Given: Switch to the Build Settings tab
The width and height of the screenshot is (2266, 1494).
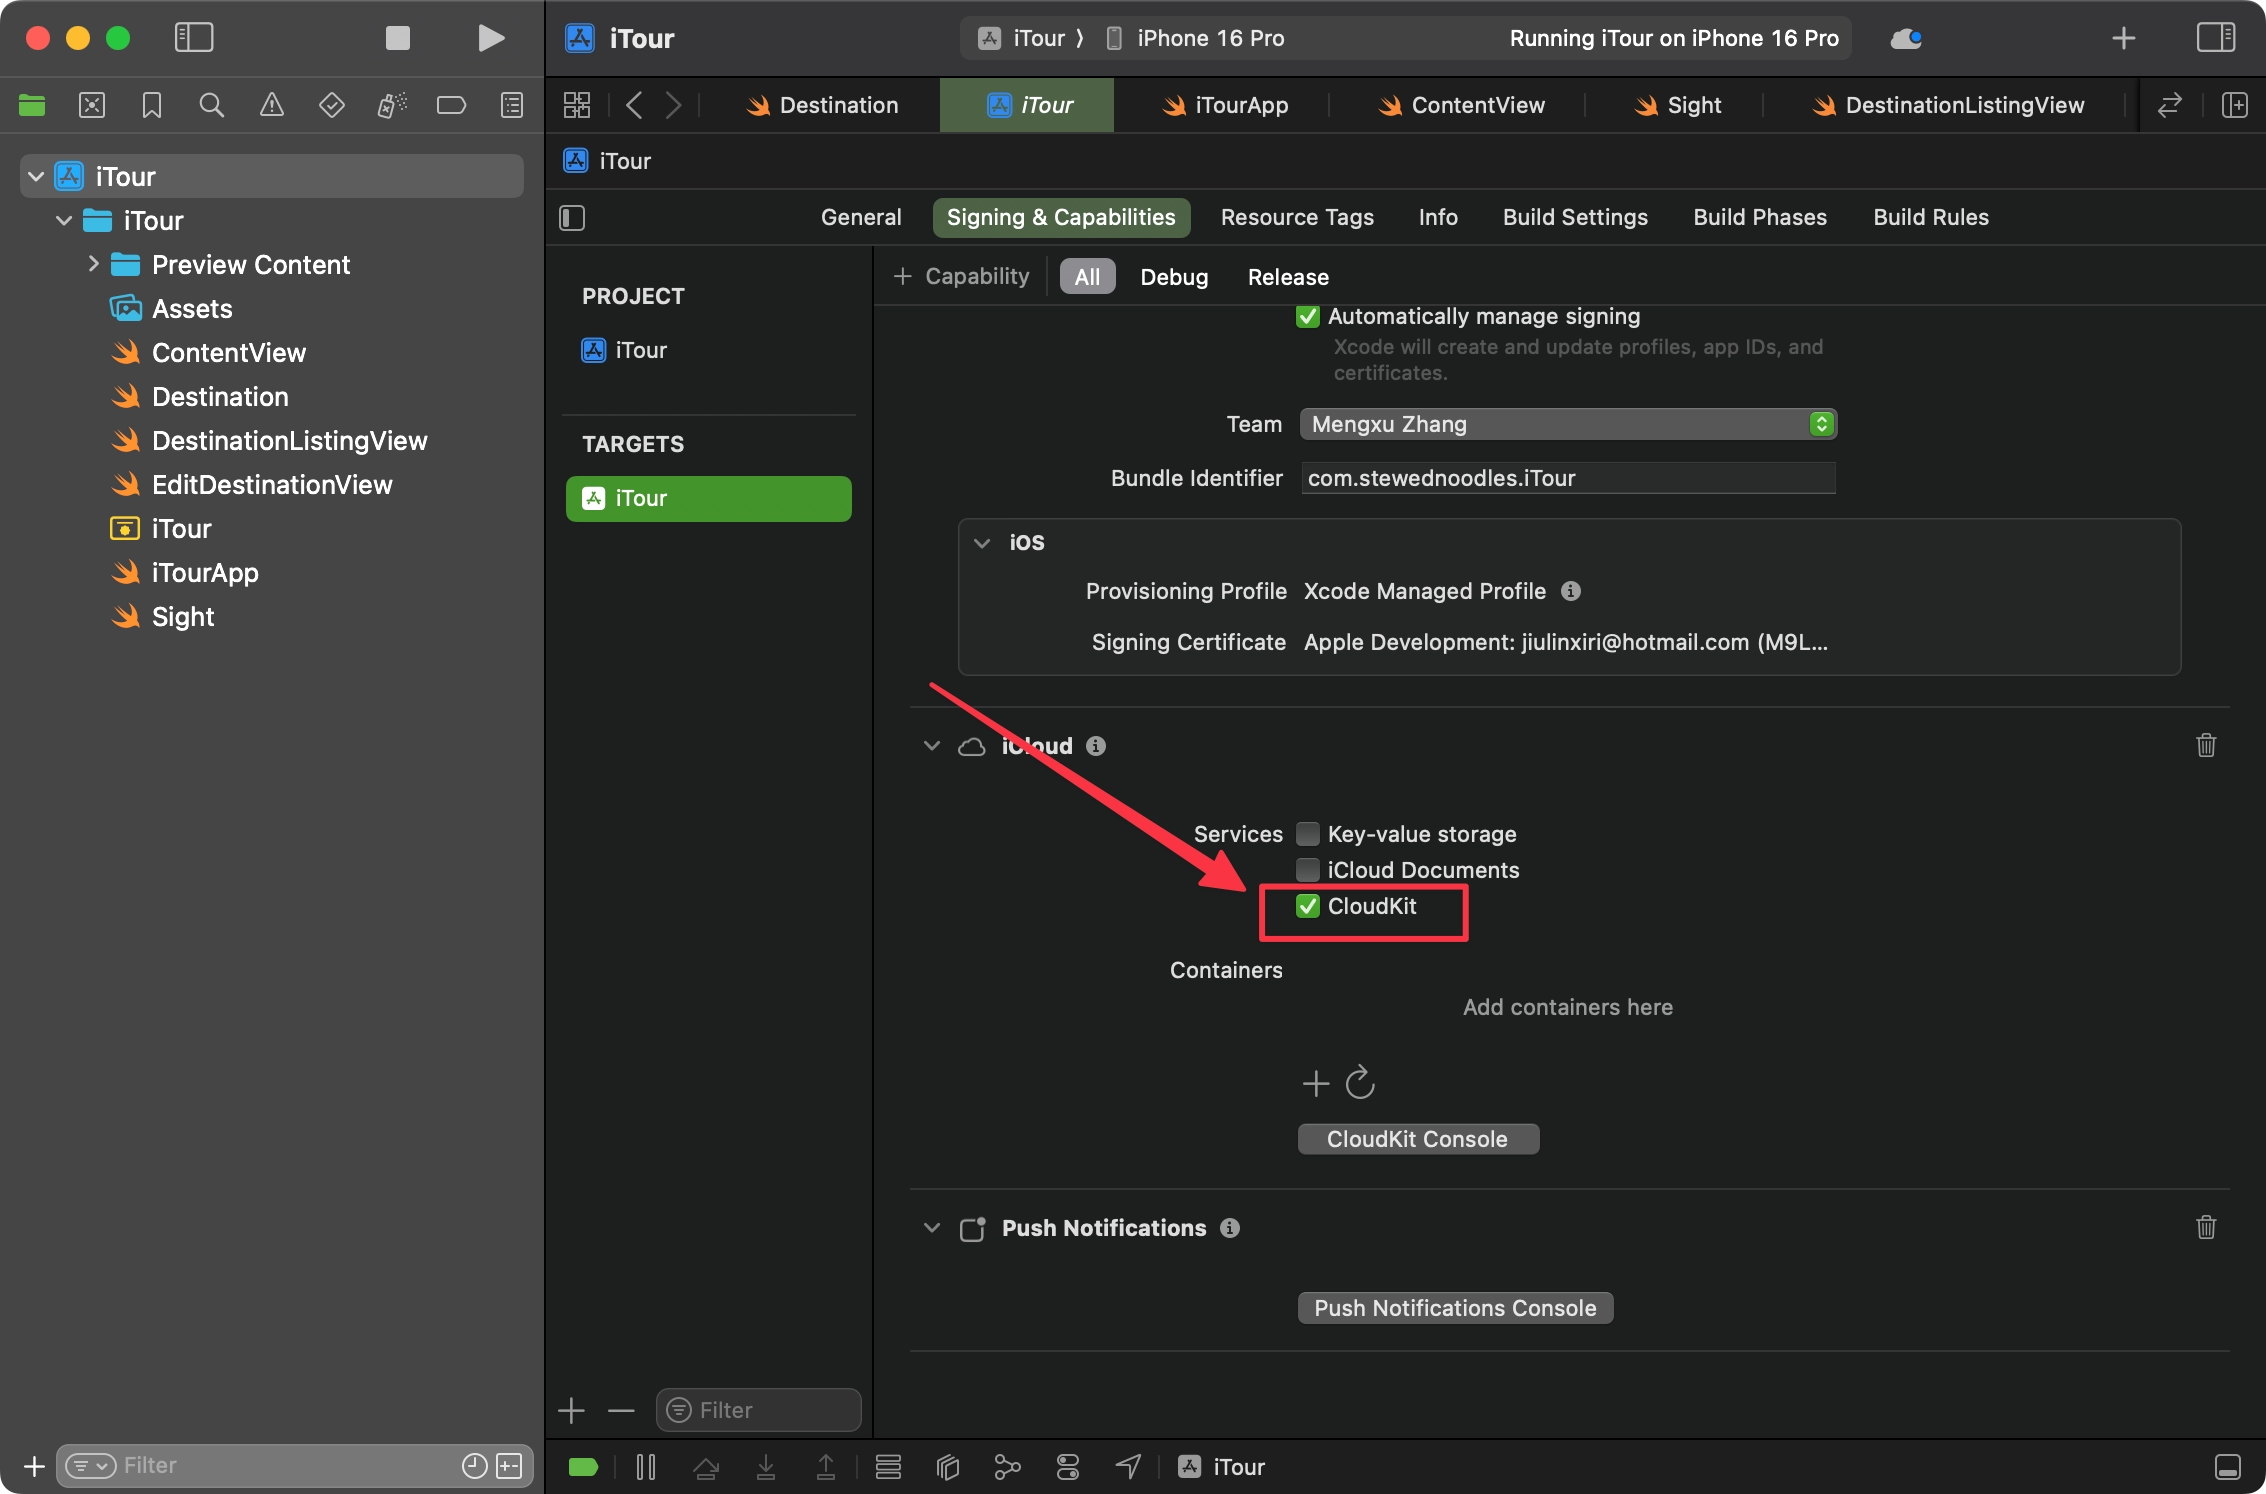Looking at the screenshot, I should tap(1575, 217).
